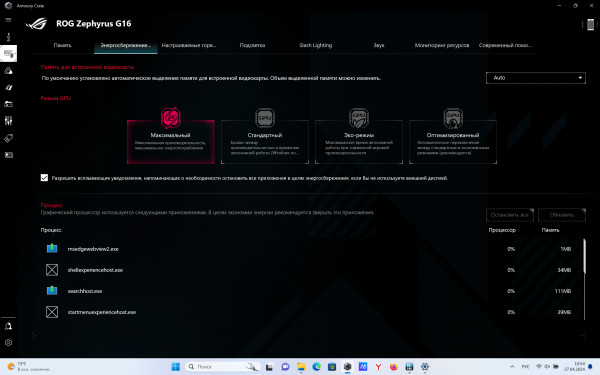Open Aura Sync in the sidebar

(x=8, y=71)
